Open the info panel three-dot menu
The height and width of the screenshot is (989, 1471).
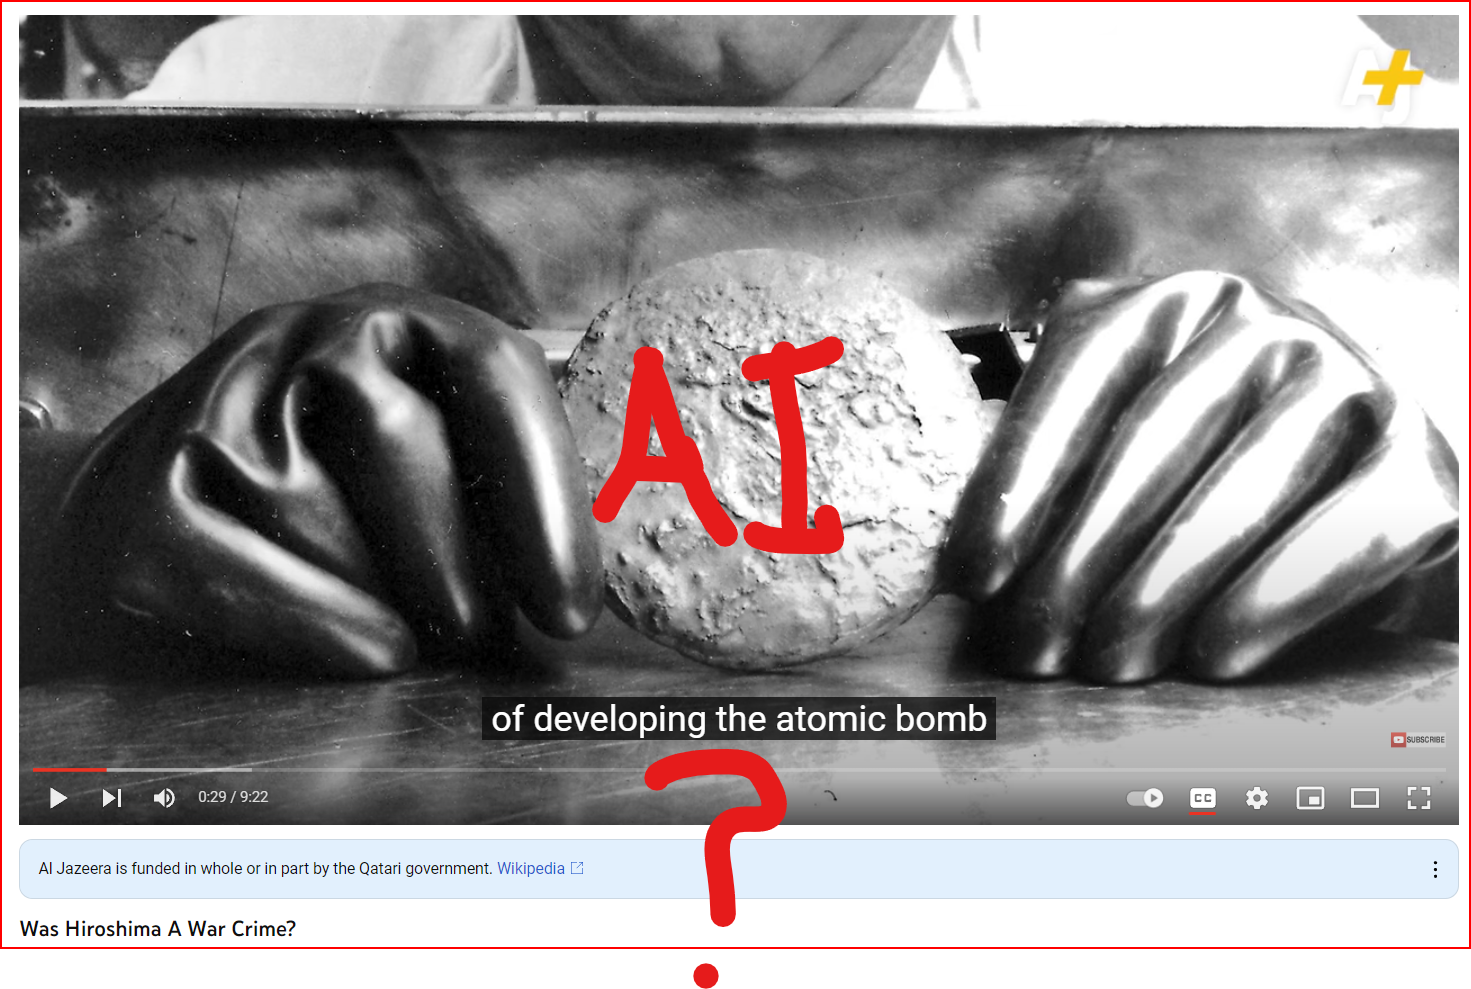[x=1435, y=870]
